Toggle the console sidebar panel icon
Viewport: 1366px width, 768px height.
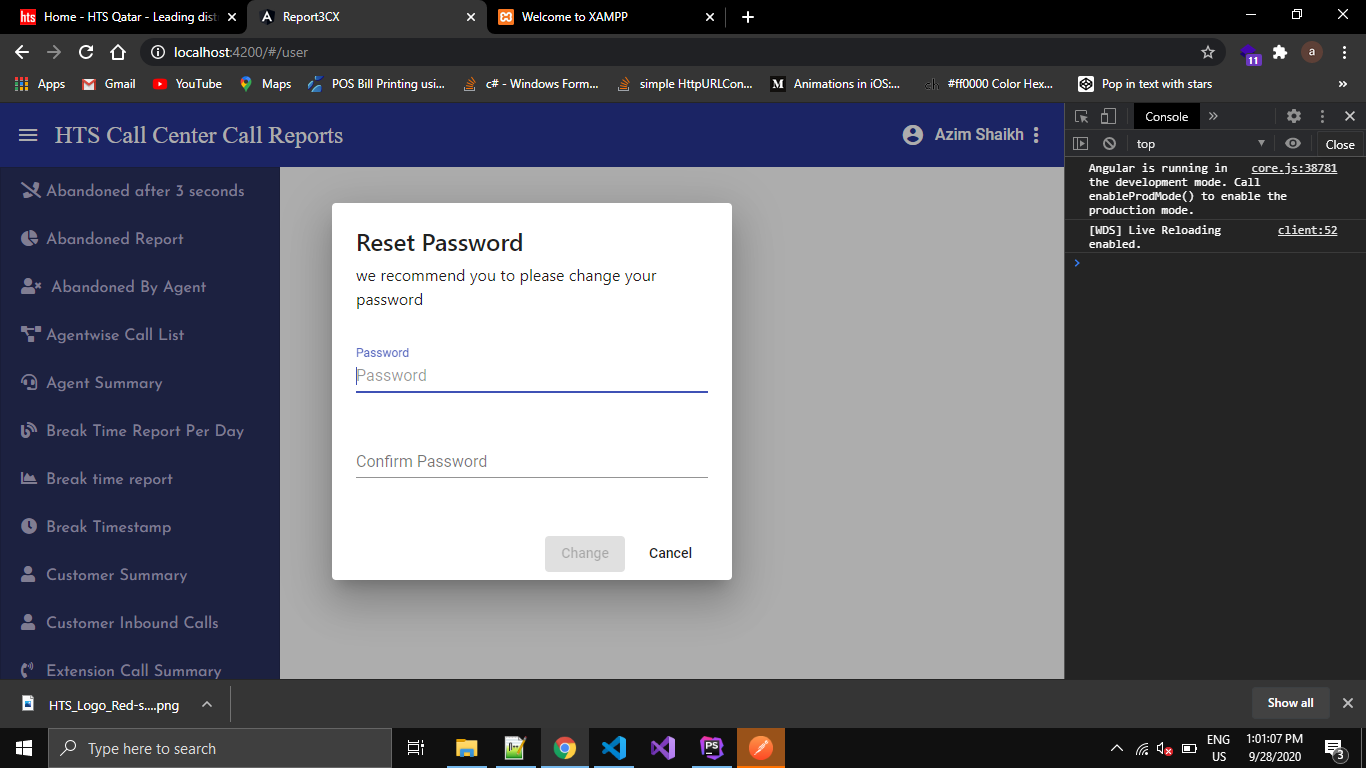tap(1081, 144)
